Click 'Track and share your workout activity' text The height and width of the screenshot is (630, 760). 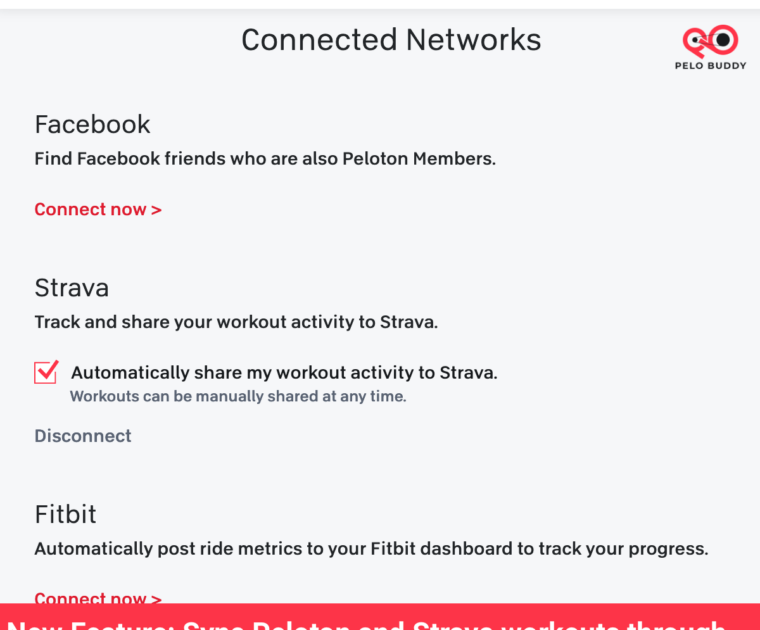point(236,323)
